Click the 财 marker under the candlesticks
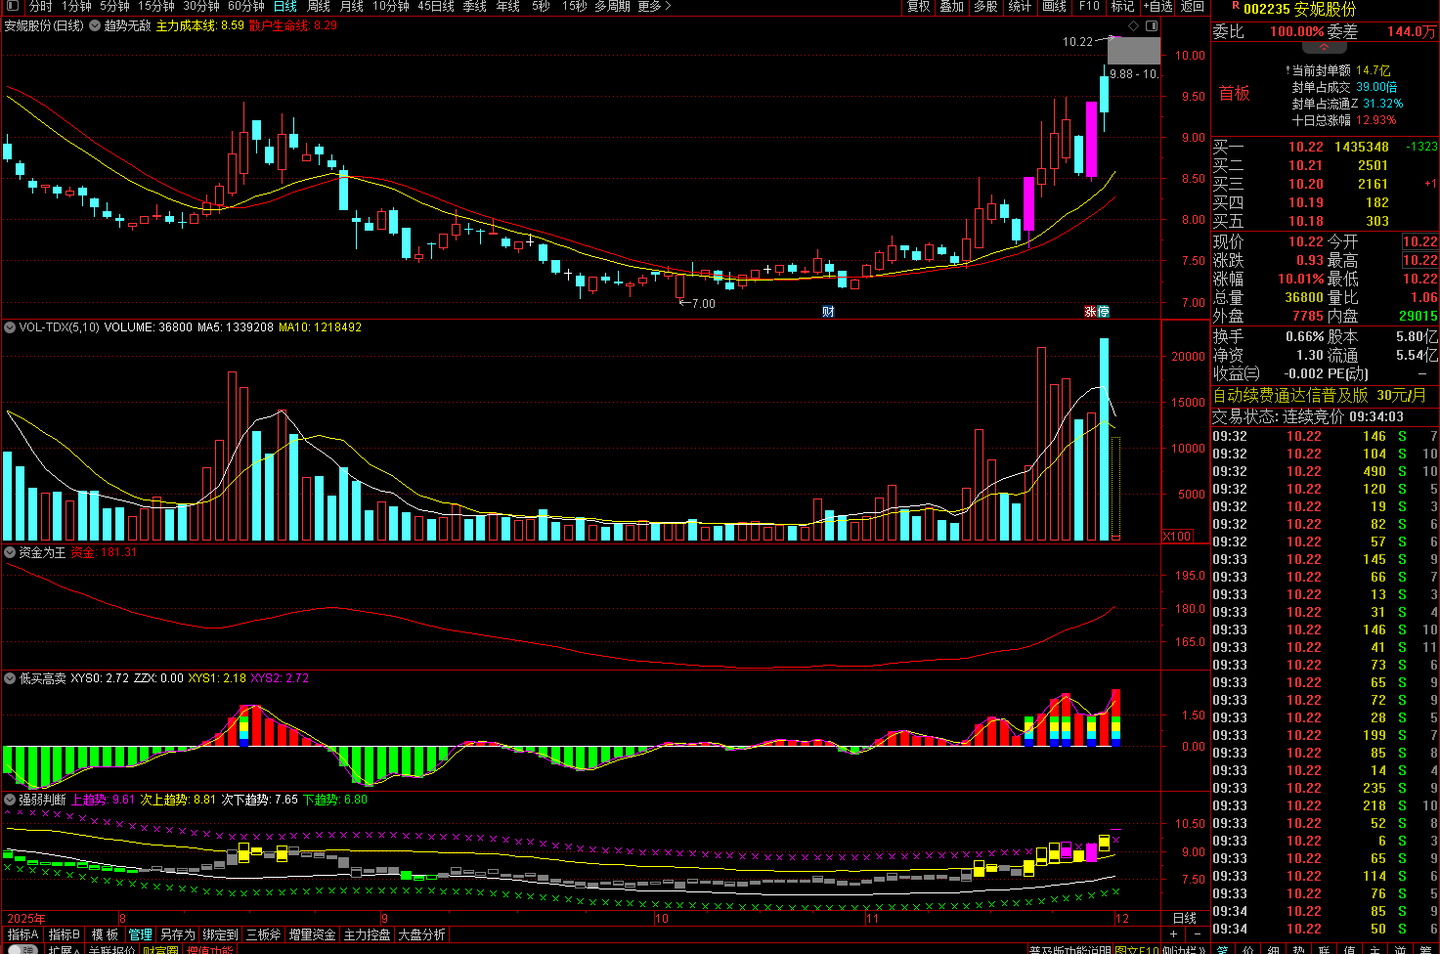 point(828,311)
